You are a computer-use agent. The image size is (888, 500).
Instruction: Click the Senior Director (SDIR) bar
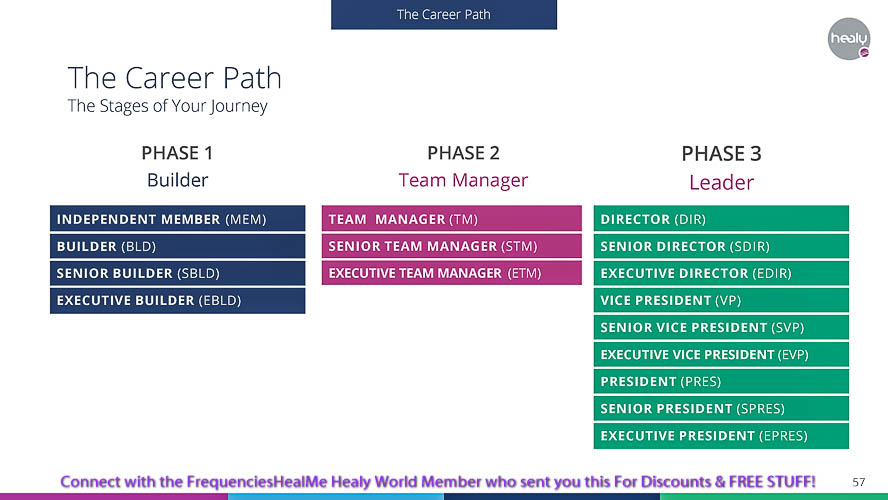(x=721, y=246)
